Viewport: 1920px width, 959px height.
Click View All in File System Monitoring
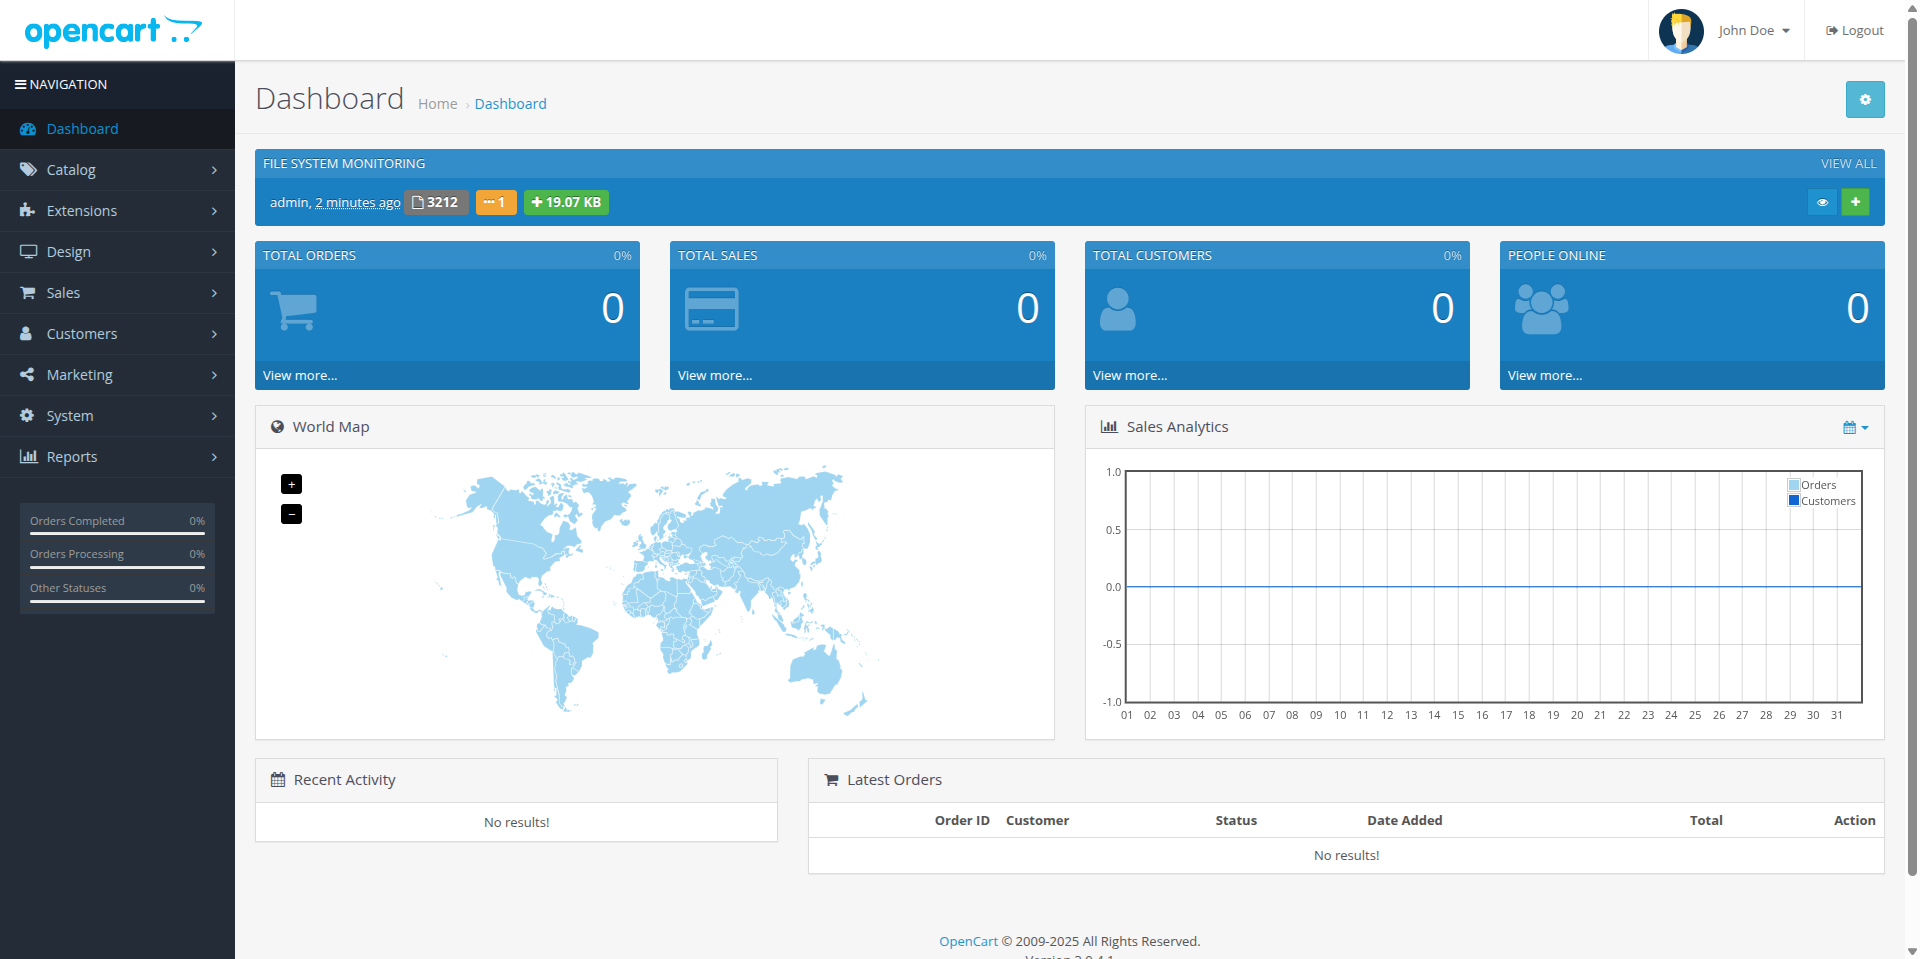[x=1848, y=164]
